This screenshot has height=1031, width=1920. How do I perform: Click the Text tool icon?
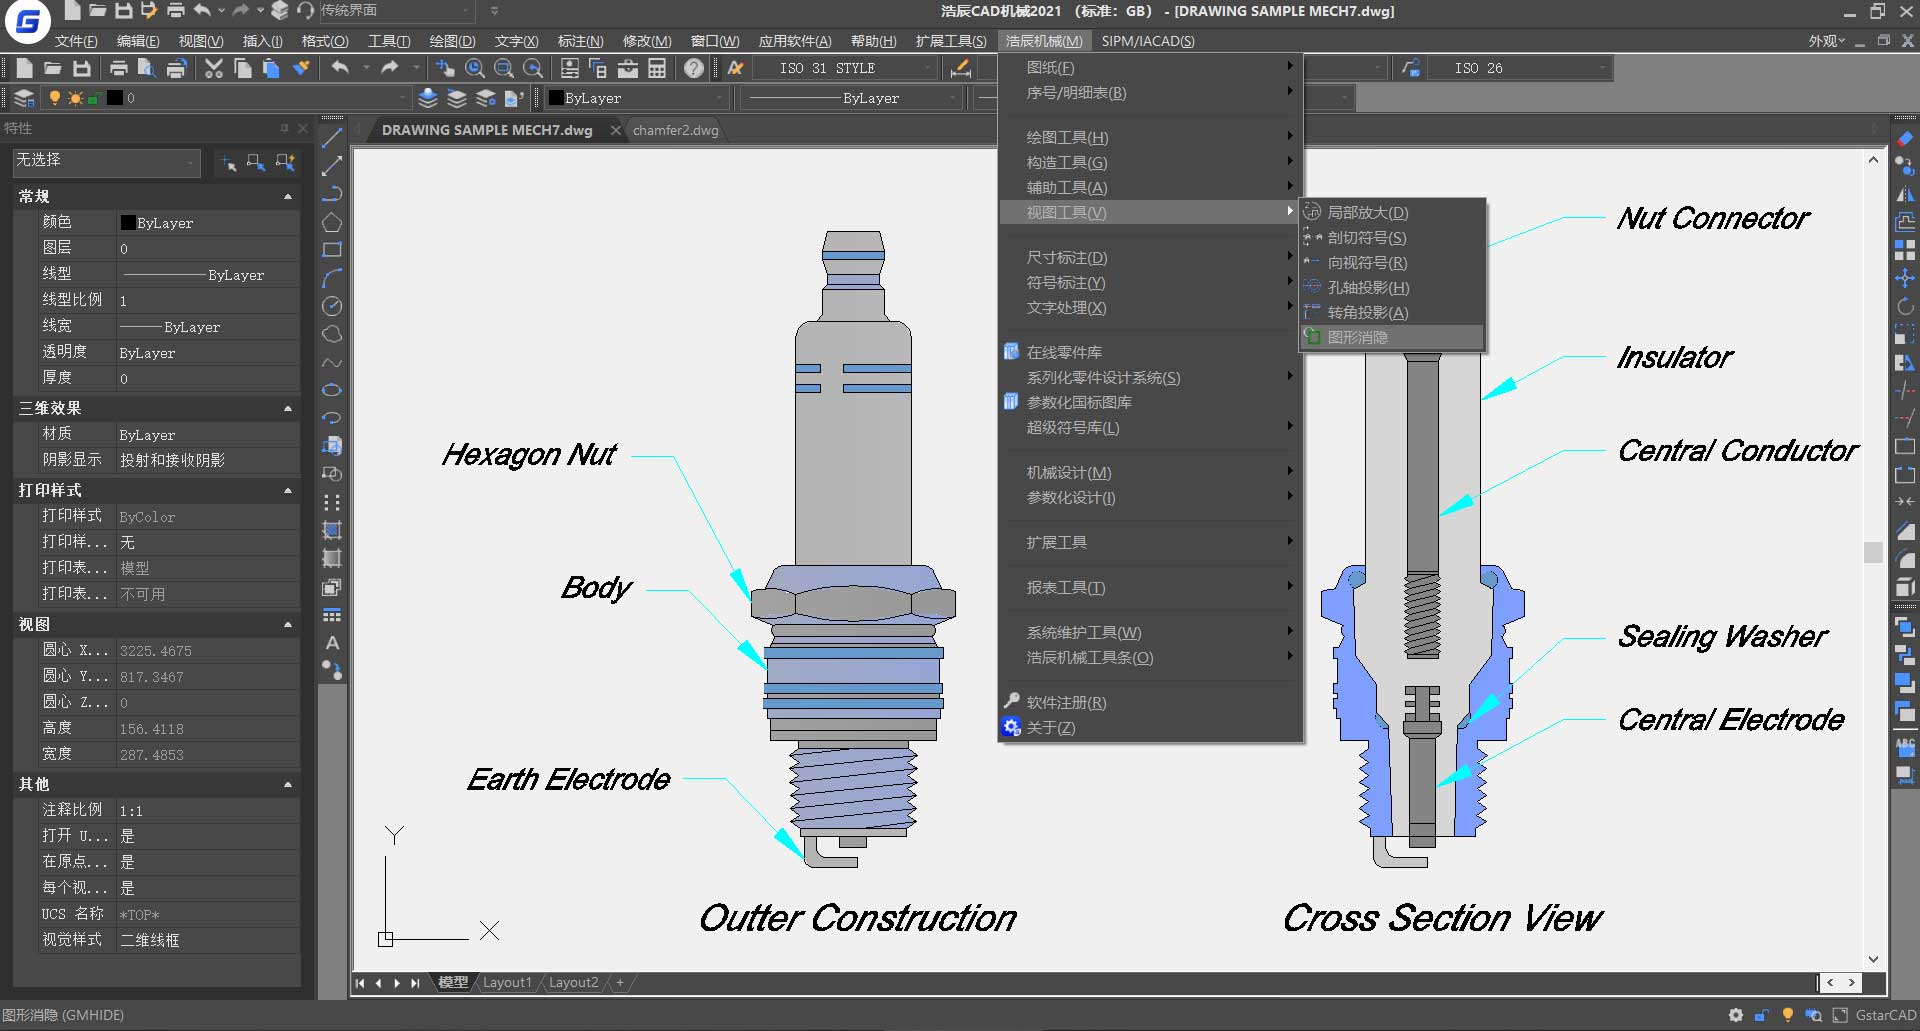(x=332, y=643)
